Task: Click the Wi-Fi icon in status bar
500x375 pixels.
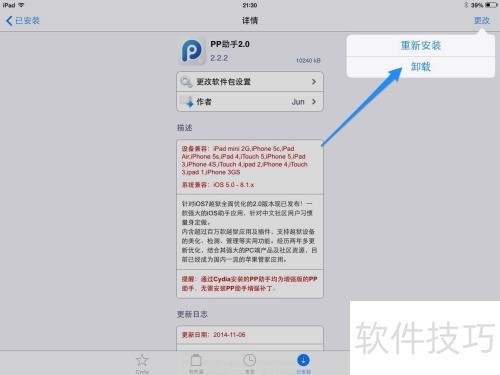Action: pyautogui.click(x=21, y=5)
